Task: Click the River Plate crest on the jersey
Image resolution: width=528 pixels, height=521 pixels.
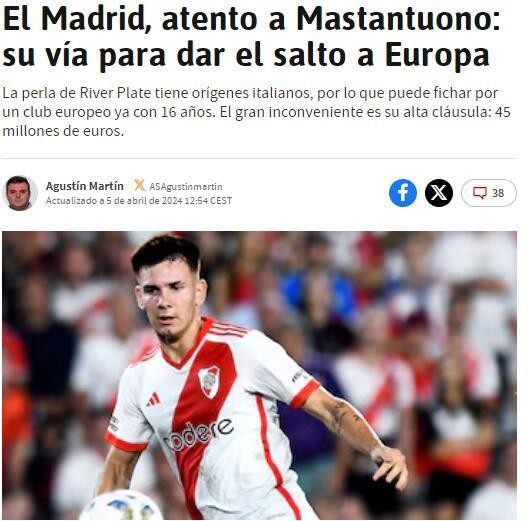Action: click(x=209, y=382)
